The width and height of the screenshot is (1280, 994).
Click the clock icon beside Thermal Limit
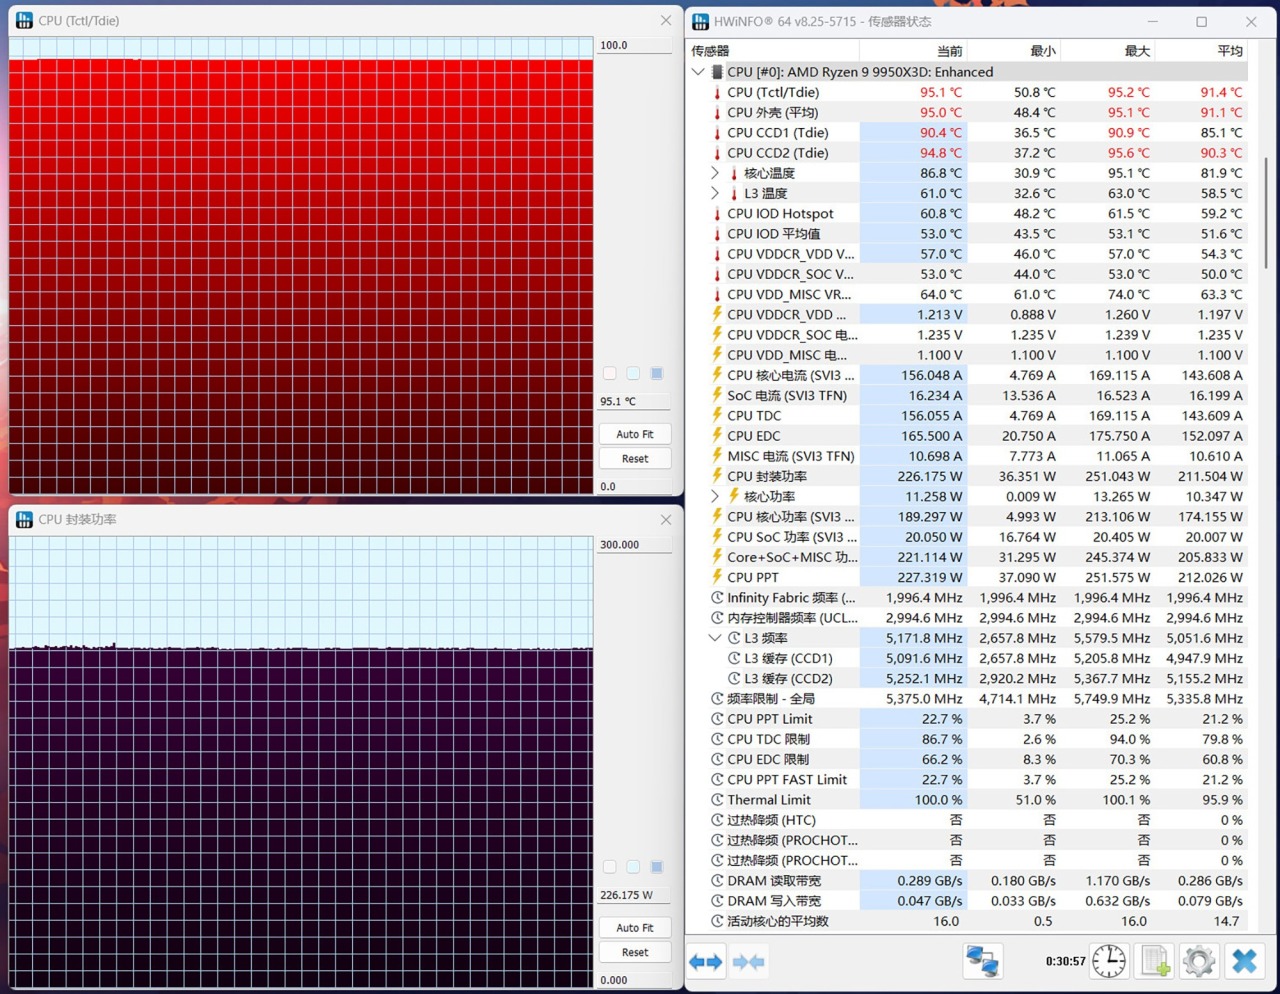[716, 800]
